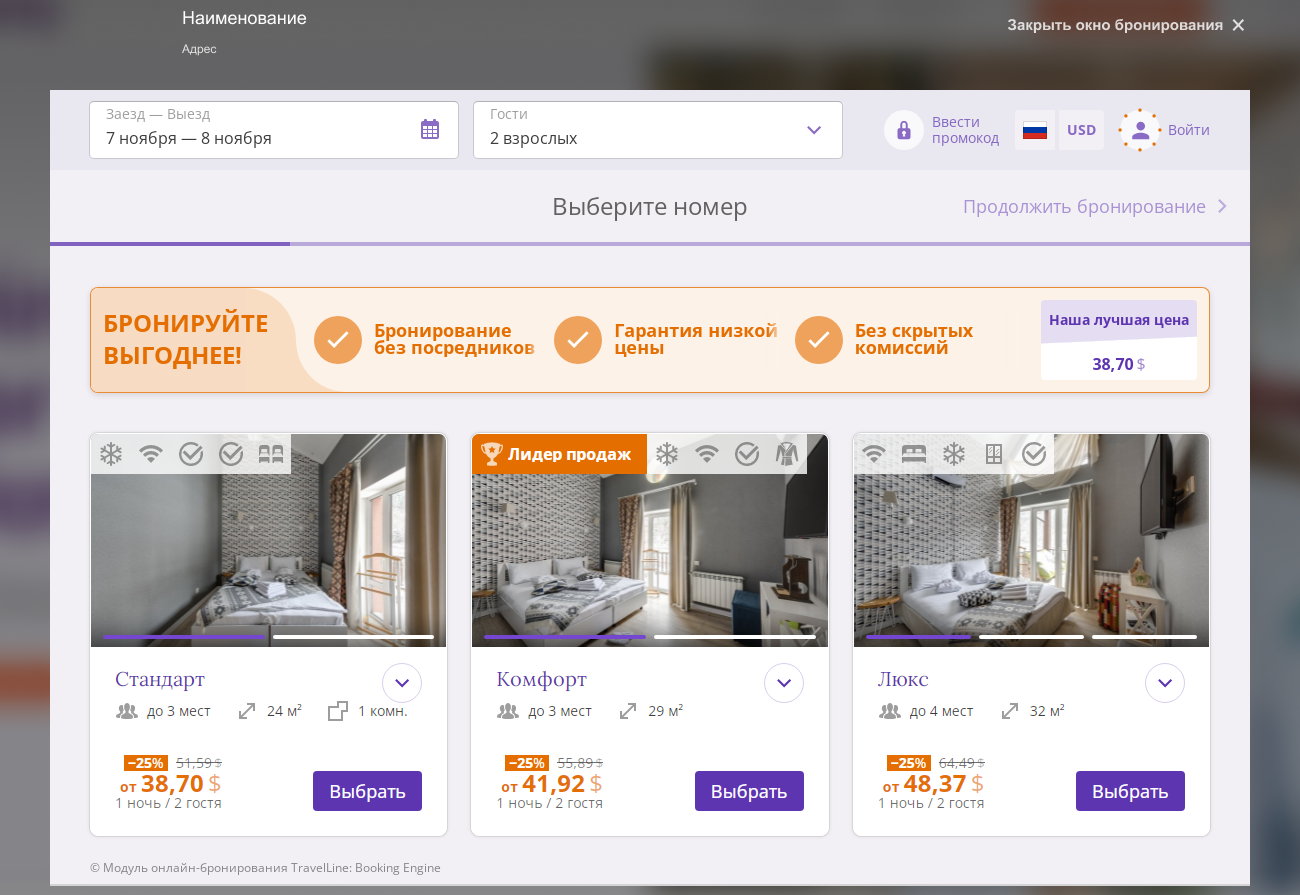Click checkmark amenity icon on Комфорт photo
The height and width of the screenshot is (895, 1300).
tap(747, 454)
